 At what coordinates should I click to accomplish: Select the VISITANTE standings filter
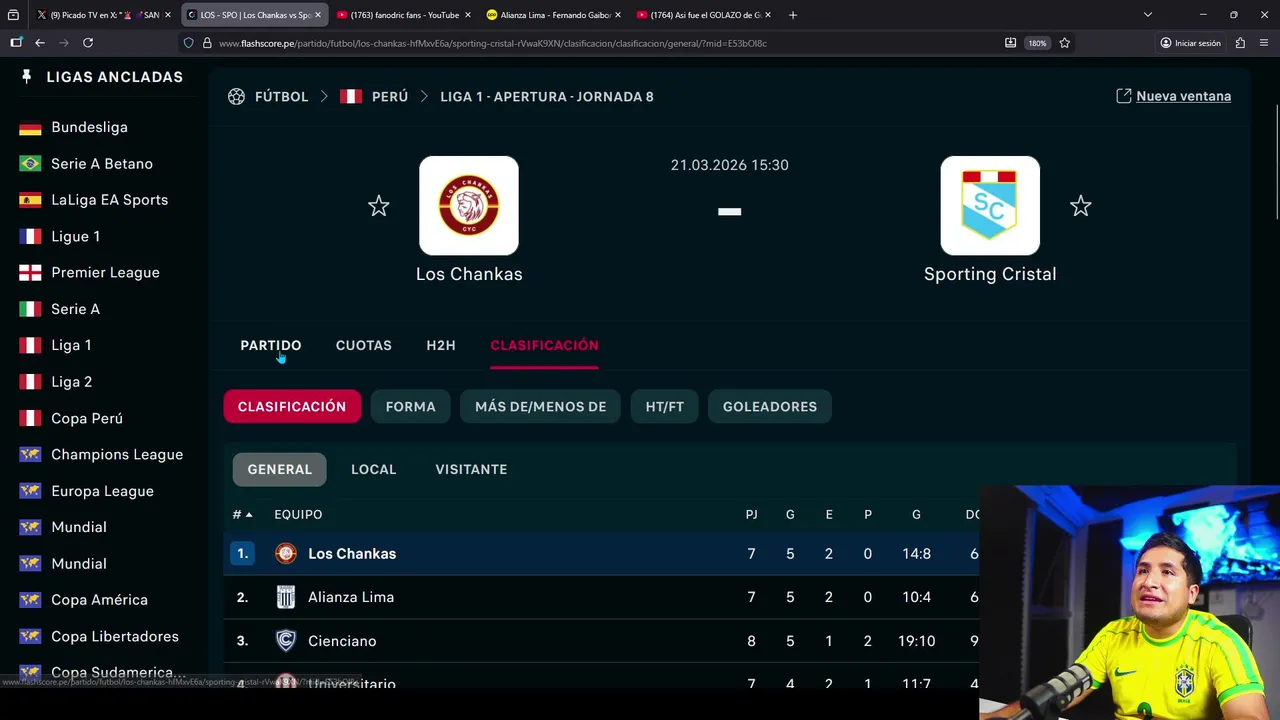pos(471,469)
